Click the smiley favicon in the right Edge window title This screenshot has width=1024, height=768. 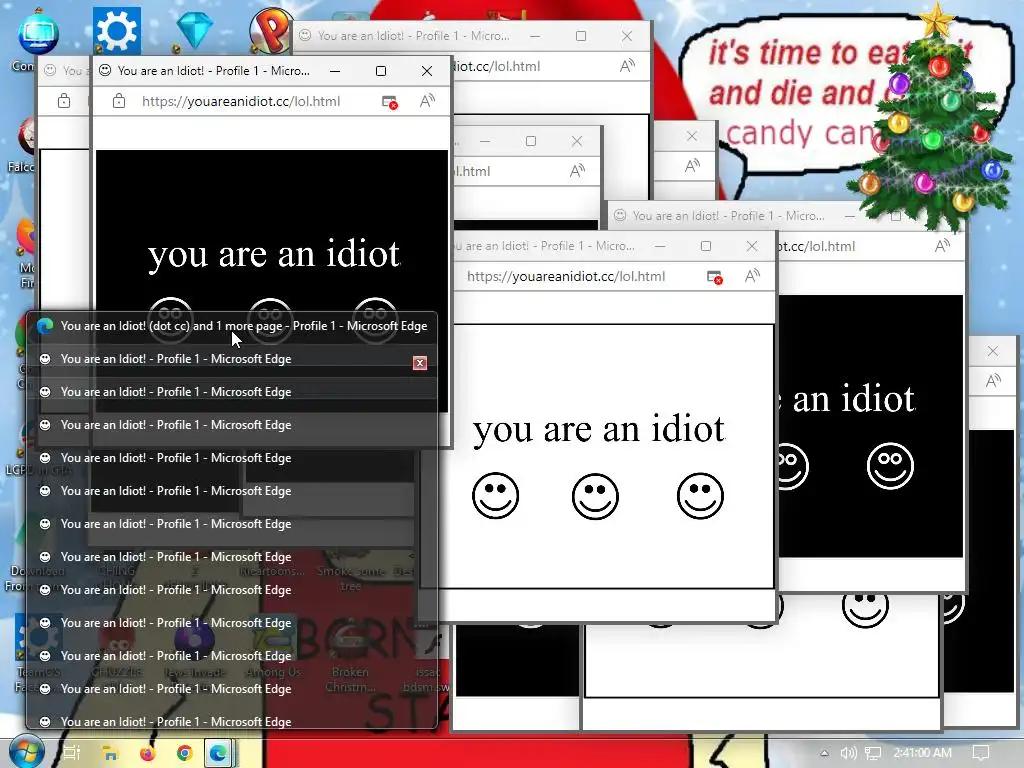pyautogui.click(x=620, y=216)
